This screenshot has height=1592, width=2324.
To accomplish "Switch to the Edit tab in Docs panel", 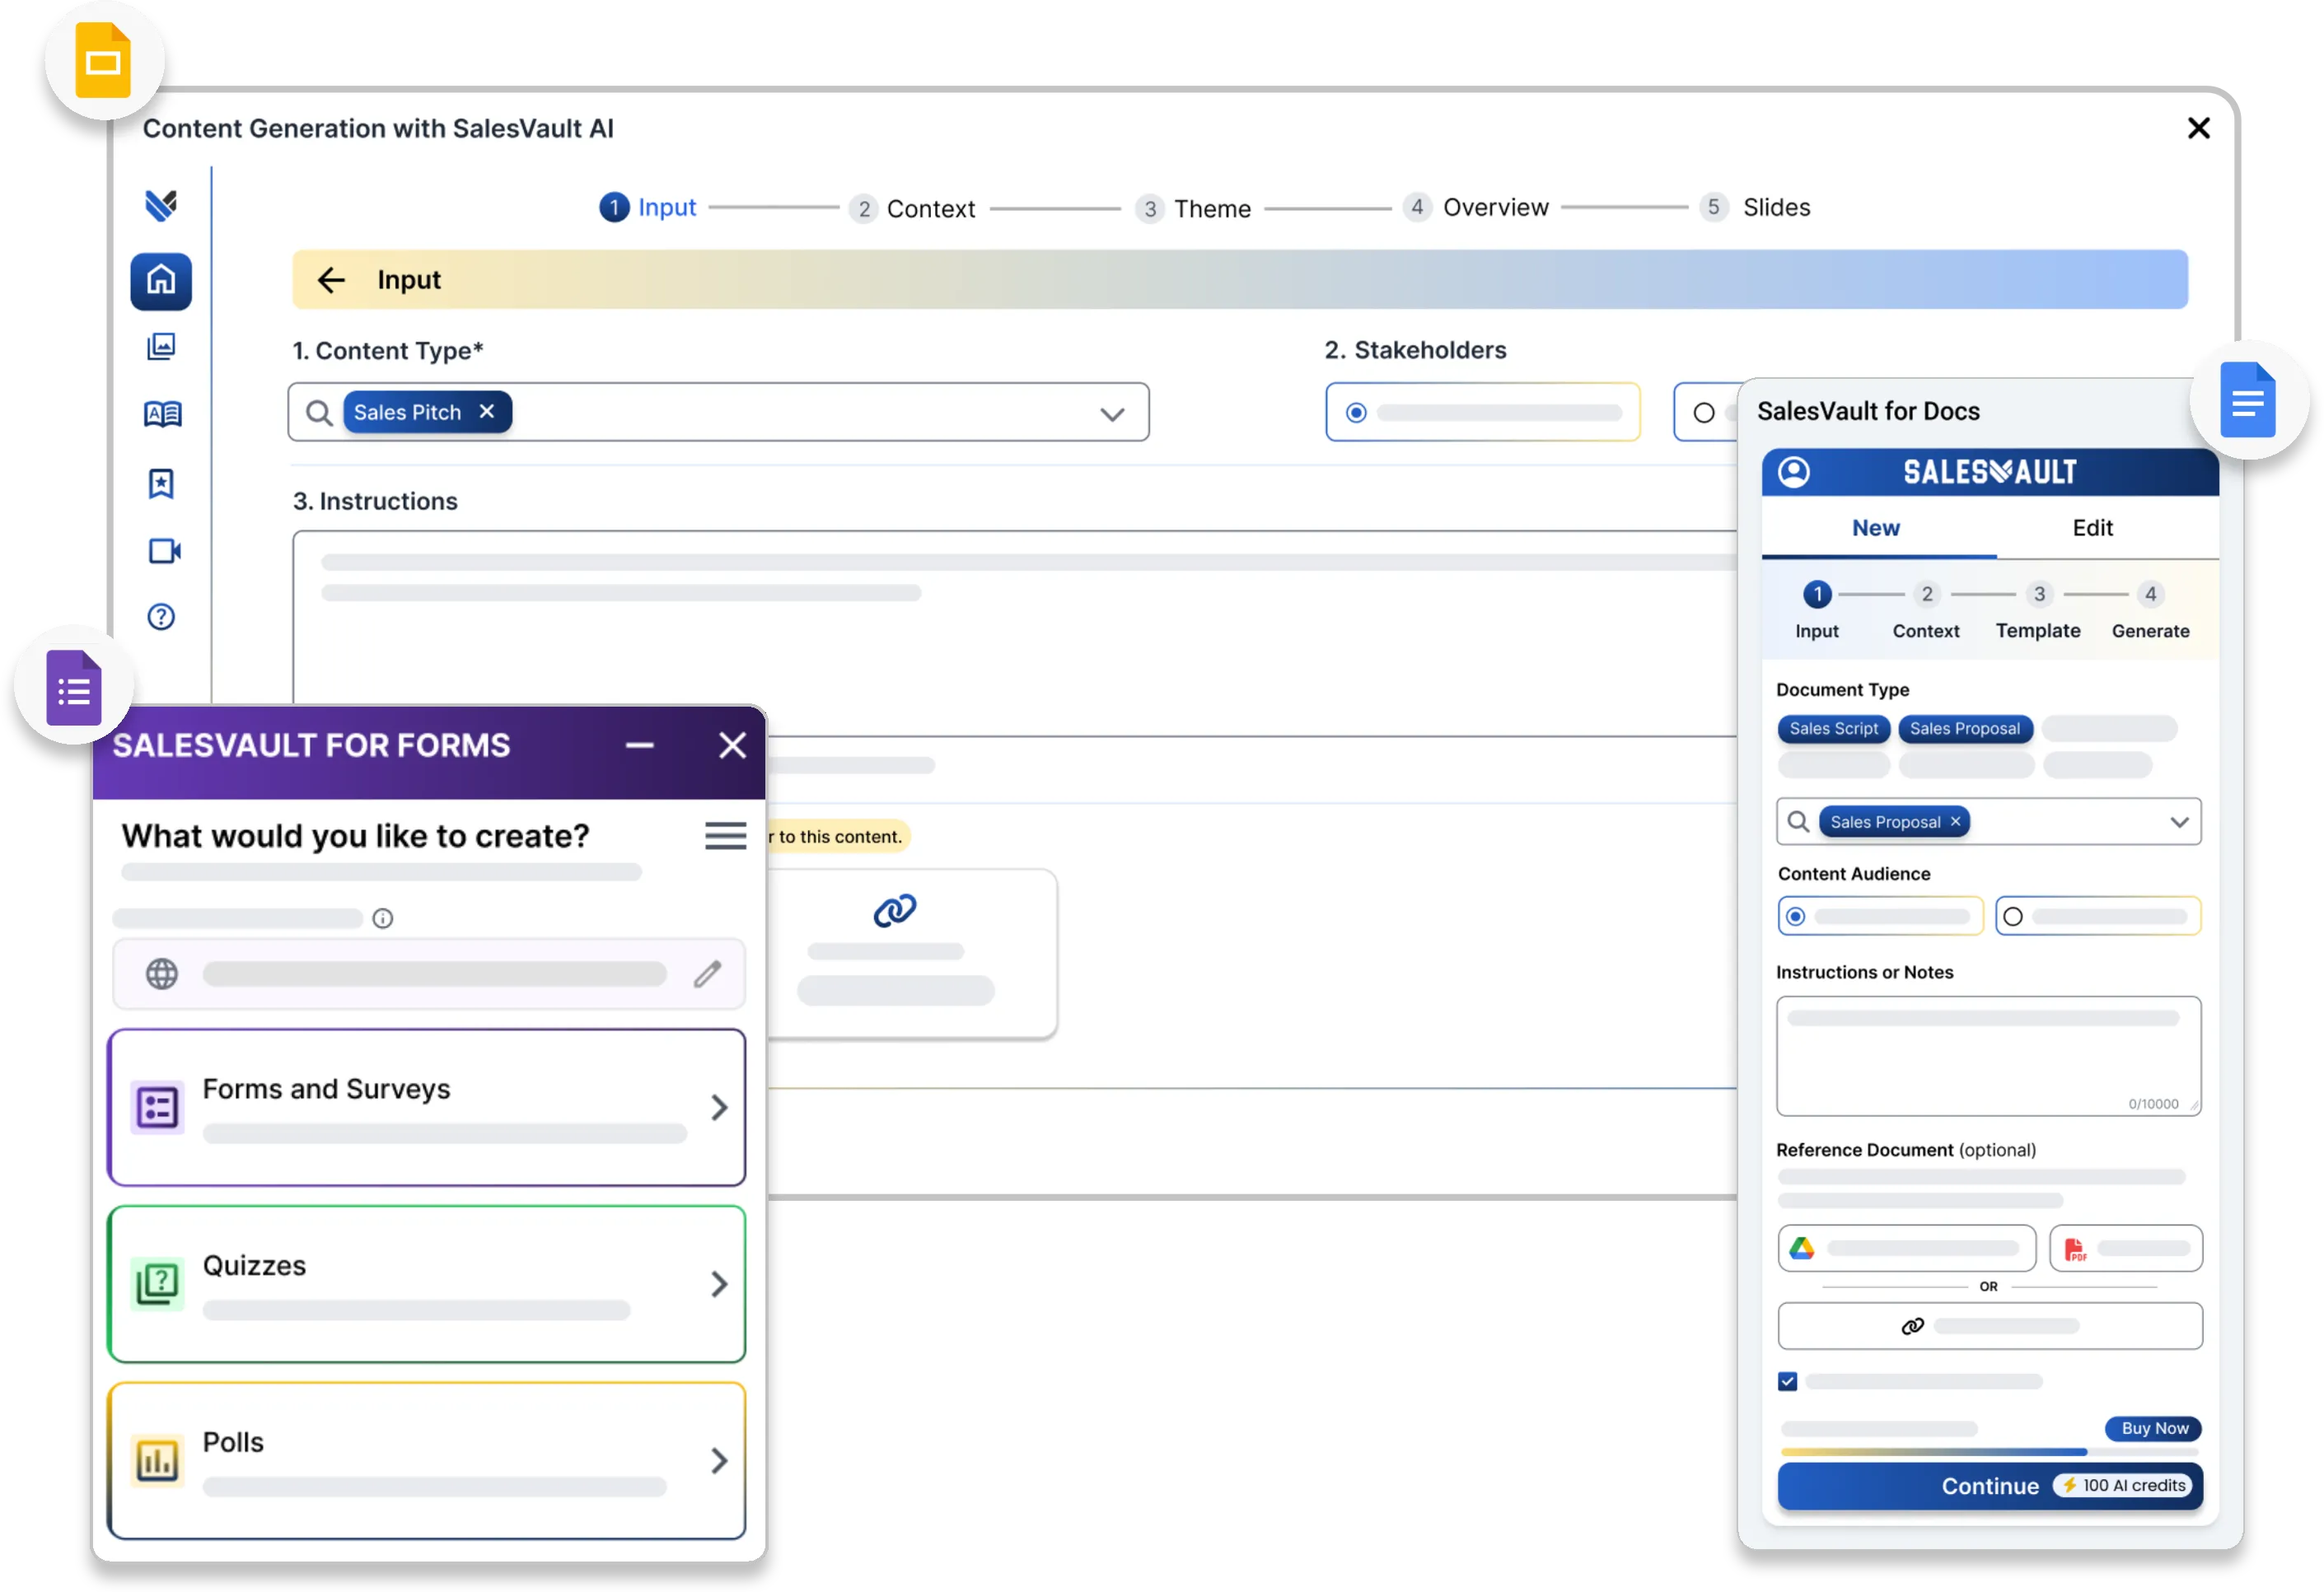I will 2092,528.
